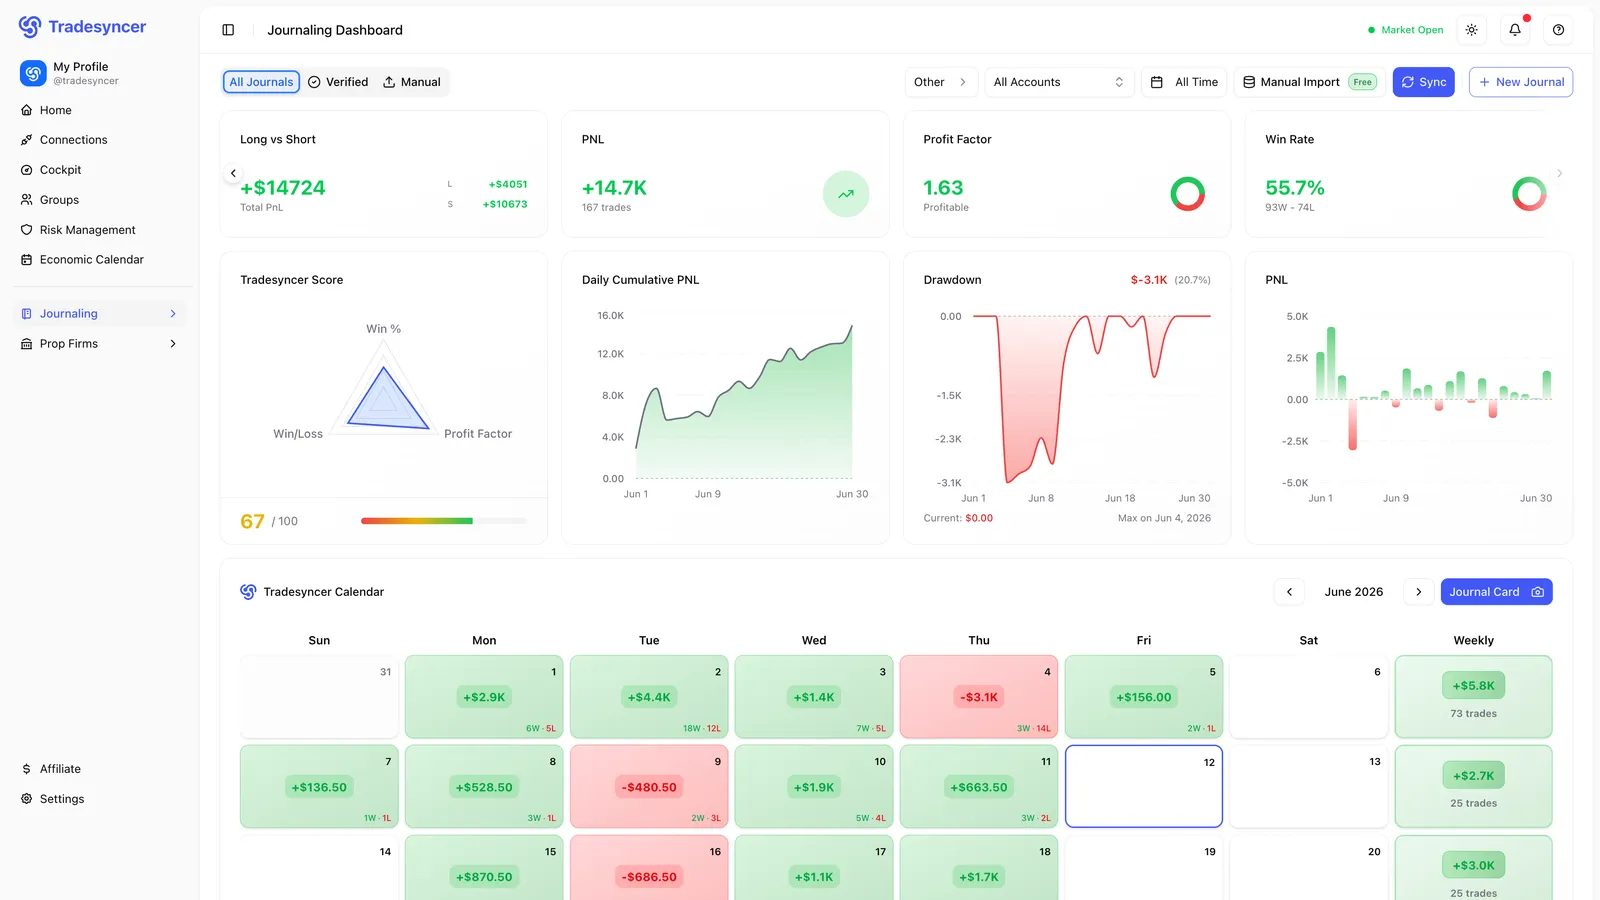Expand the Journaling submenu chevron
The width and height of the screenshot is (1600, 900).
tap(173, 314)
